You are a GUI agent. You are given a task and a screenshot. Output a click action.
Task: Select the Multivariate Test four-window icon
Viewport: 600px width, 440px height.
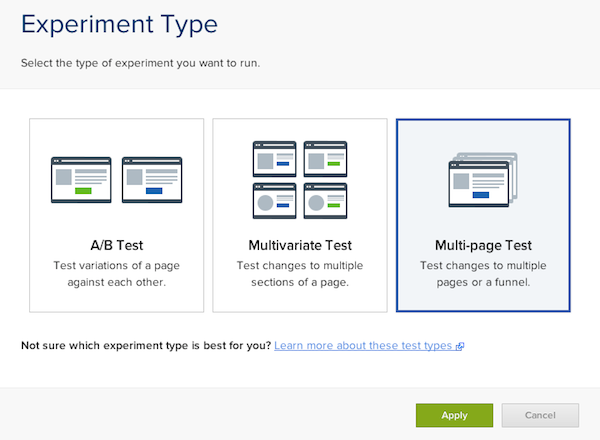300,180
